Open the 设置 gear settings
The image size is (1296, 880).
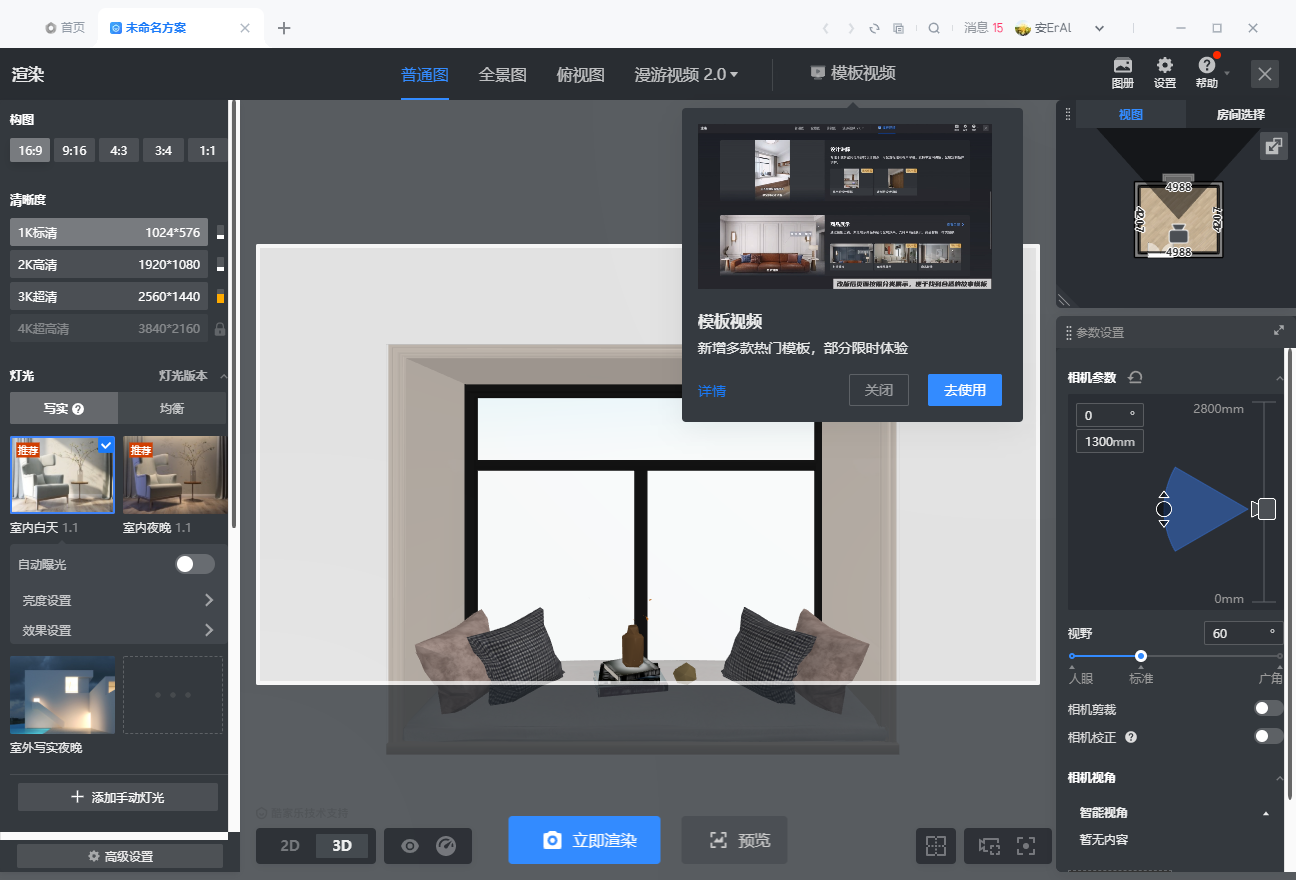pos(1165,72)
